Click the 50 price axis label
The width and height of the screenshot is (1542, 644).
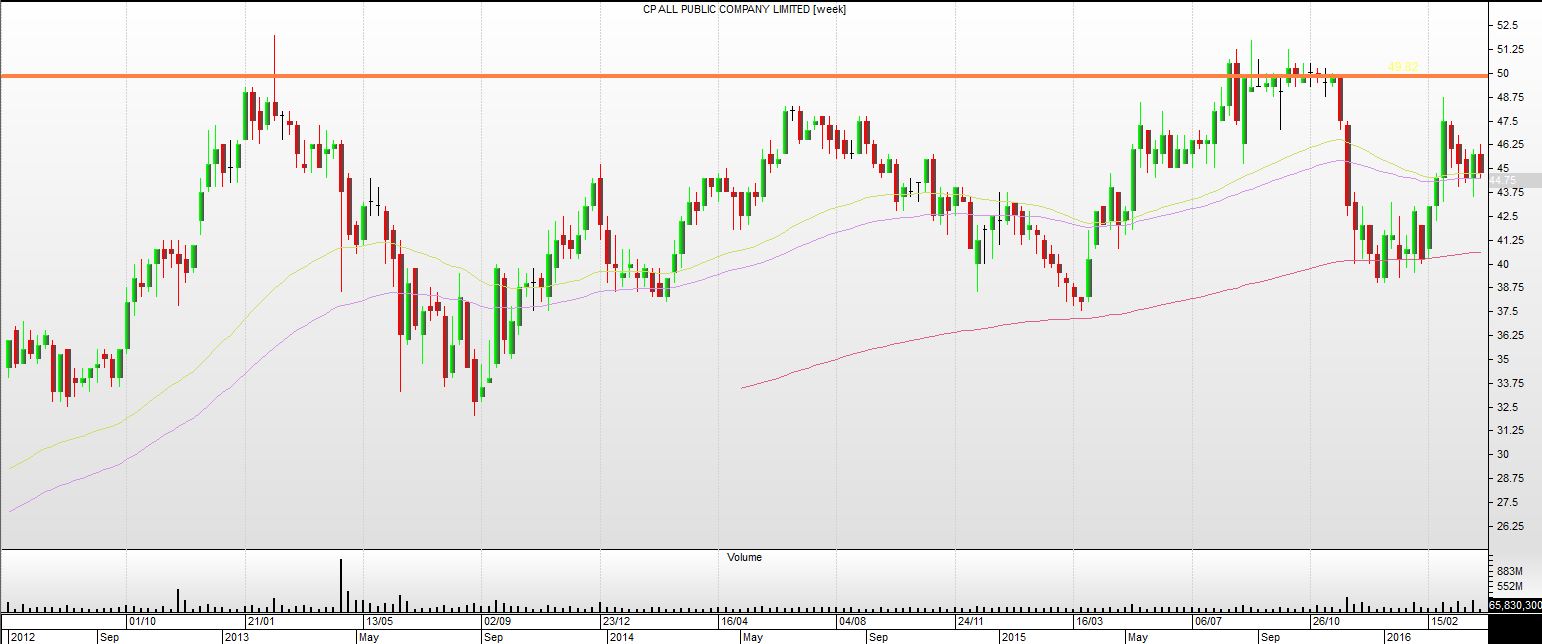[1503, 73]
